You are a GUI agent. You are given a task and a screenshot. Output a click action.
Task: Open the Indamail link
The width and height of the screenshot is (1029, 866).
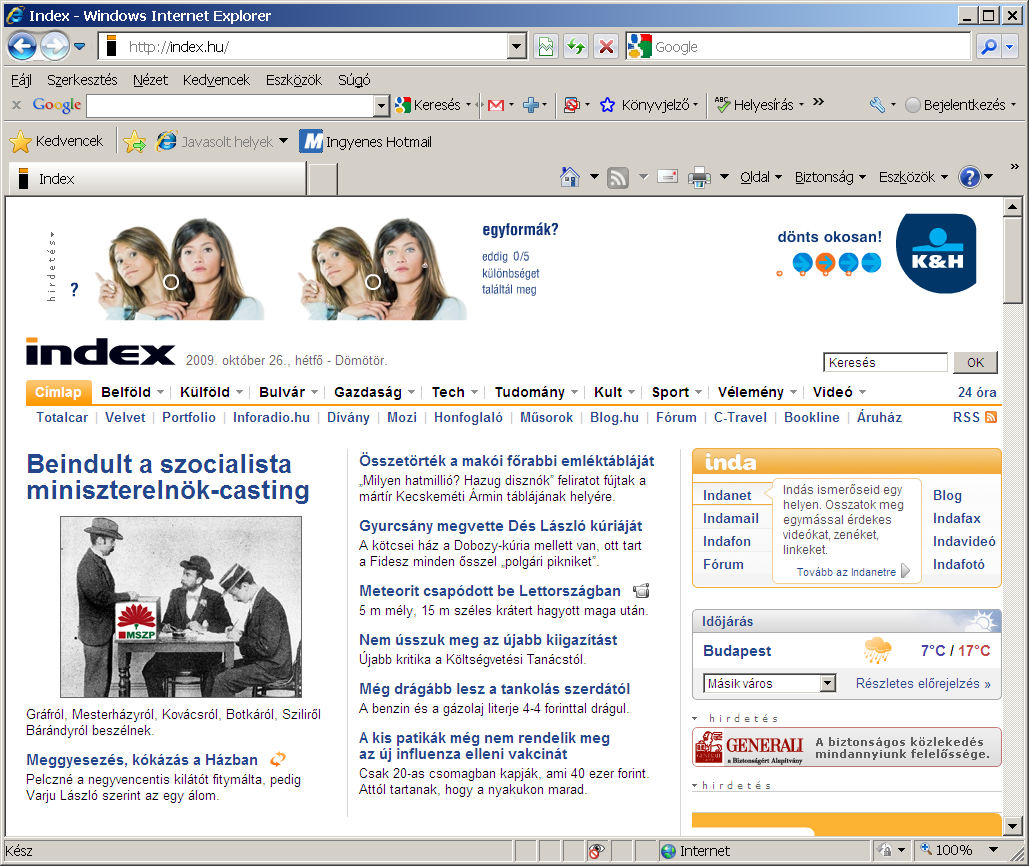730,518
